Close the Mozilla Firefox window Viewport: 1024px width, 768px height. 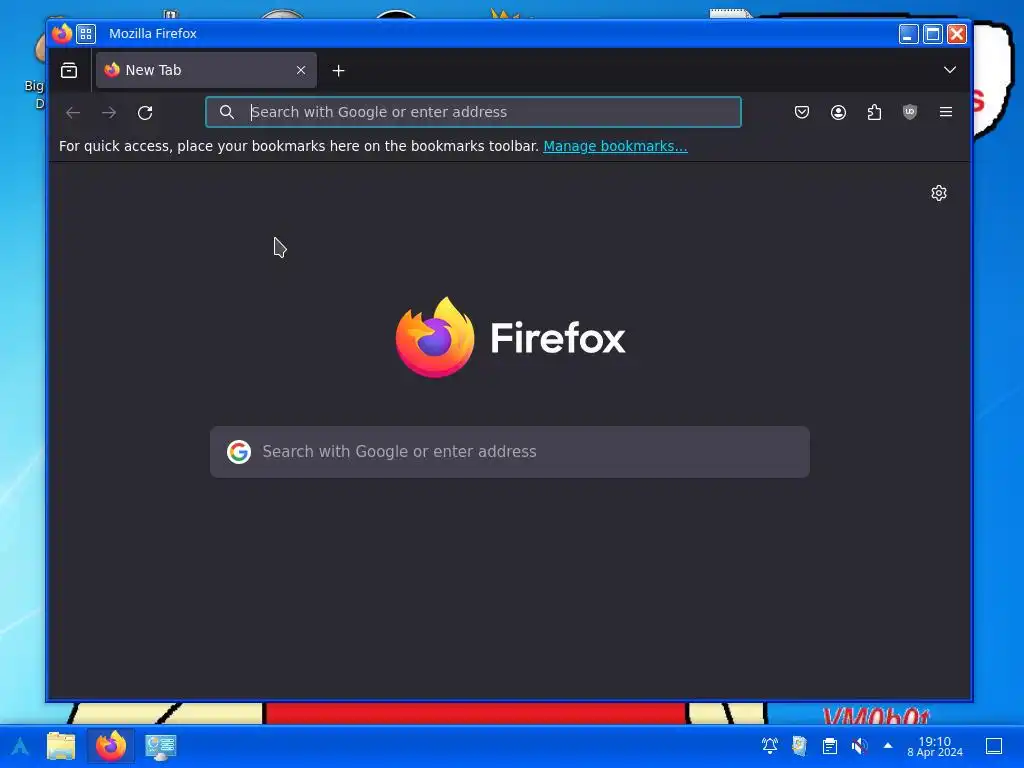(957, 34)
